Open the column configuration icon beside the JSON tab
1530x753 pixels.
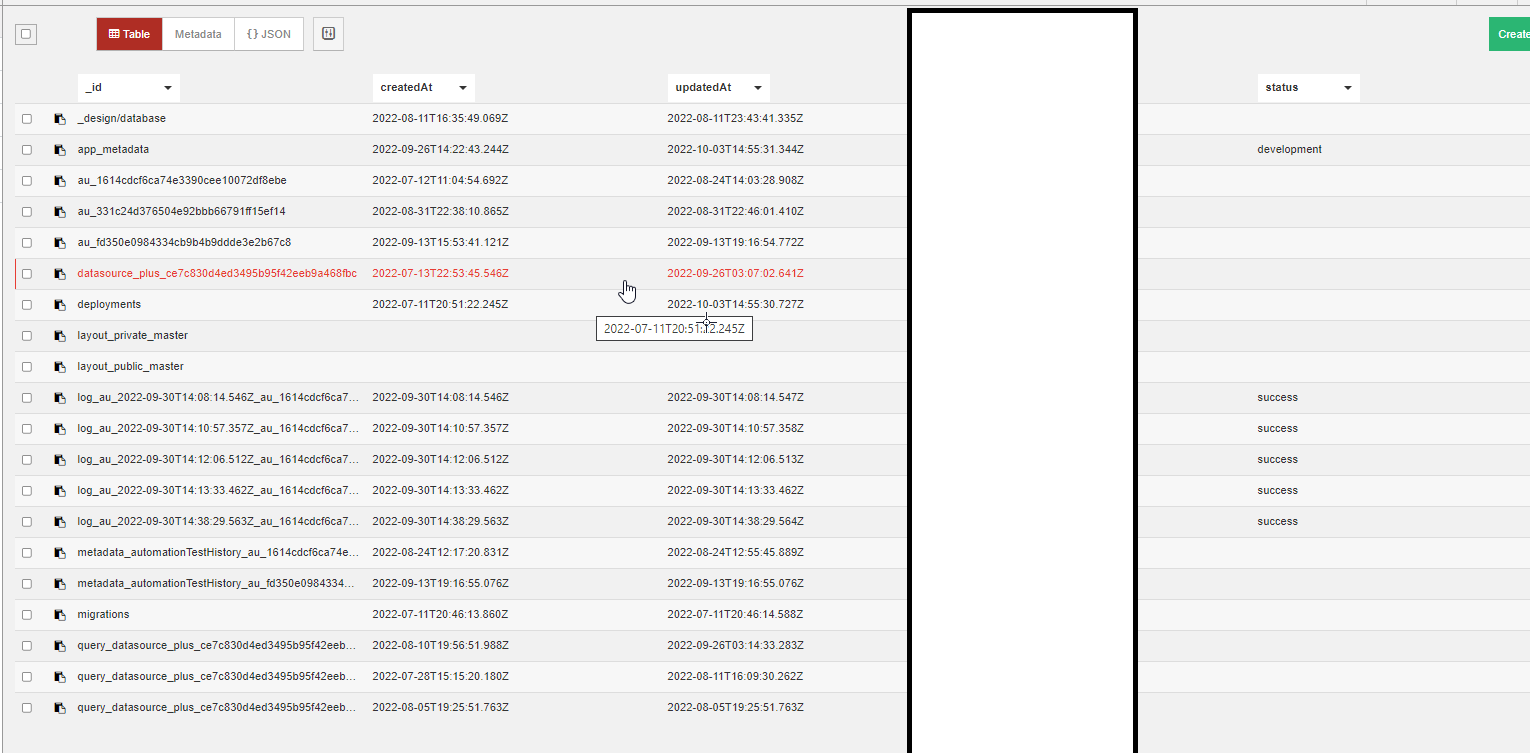click(328, 33)
